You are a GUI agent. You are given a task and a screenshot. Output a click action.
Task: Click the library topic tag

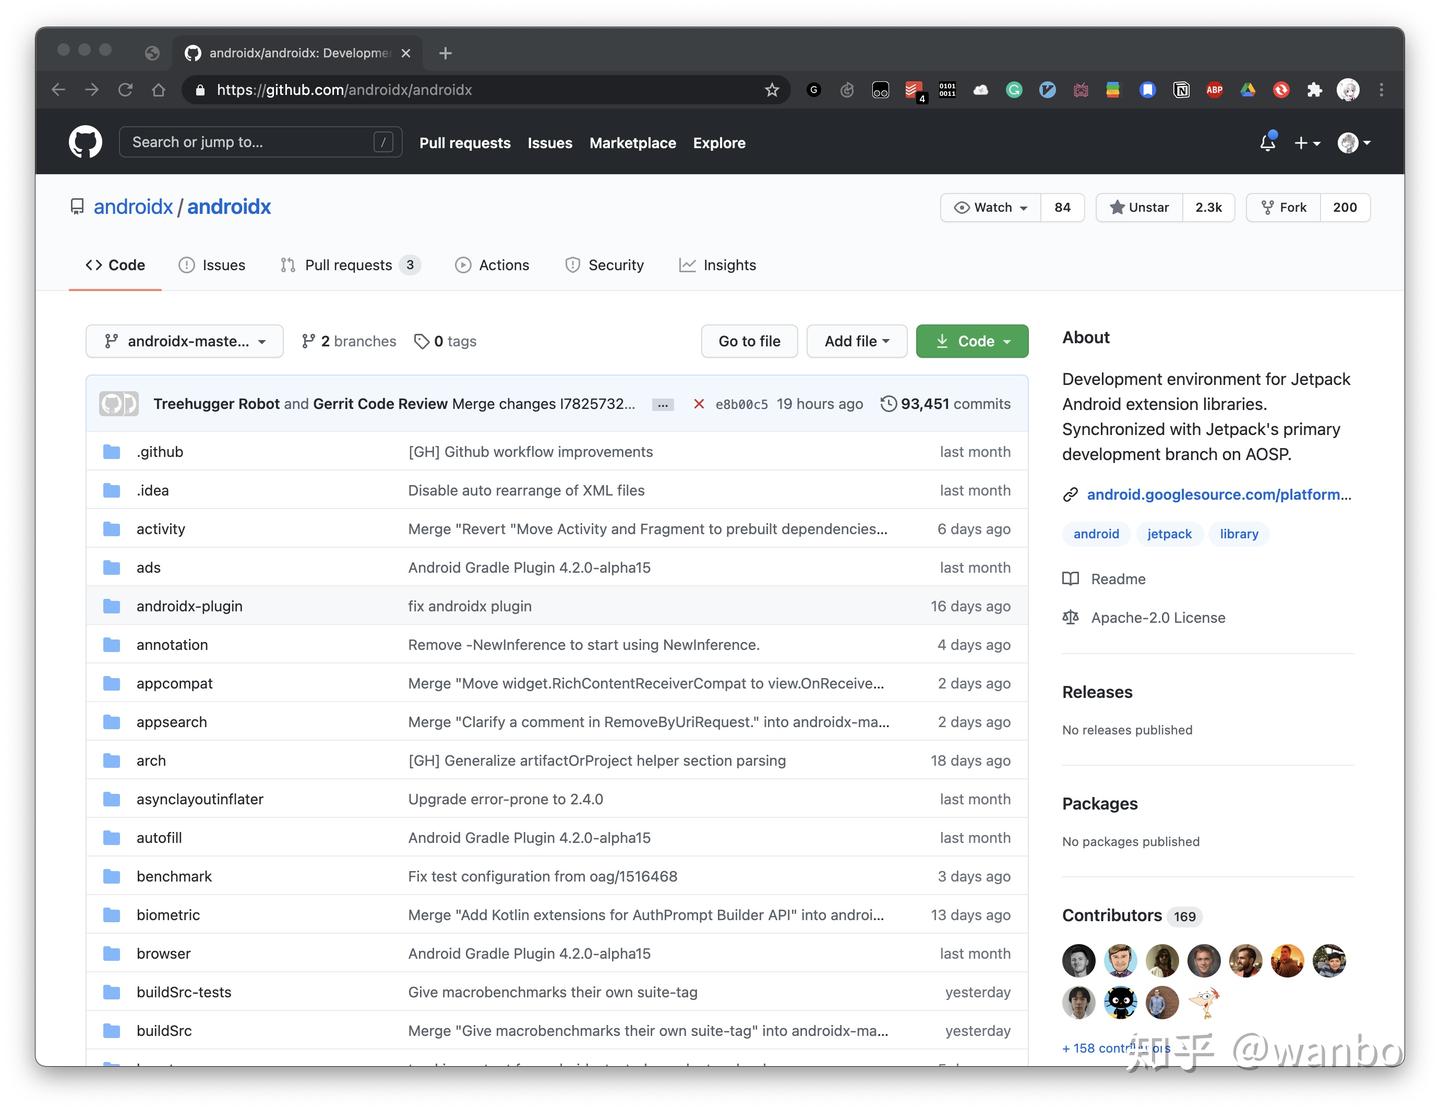pyautogui.click(x=1239, y=534)
